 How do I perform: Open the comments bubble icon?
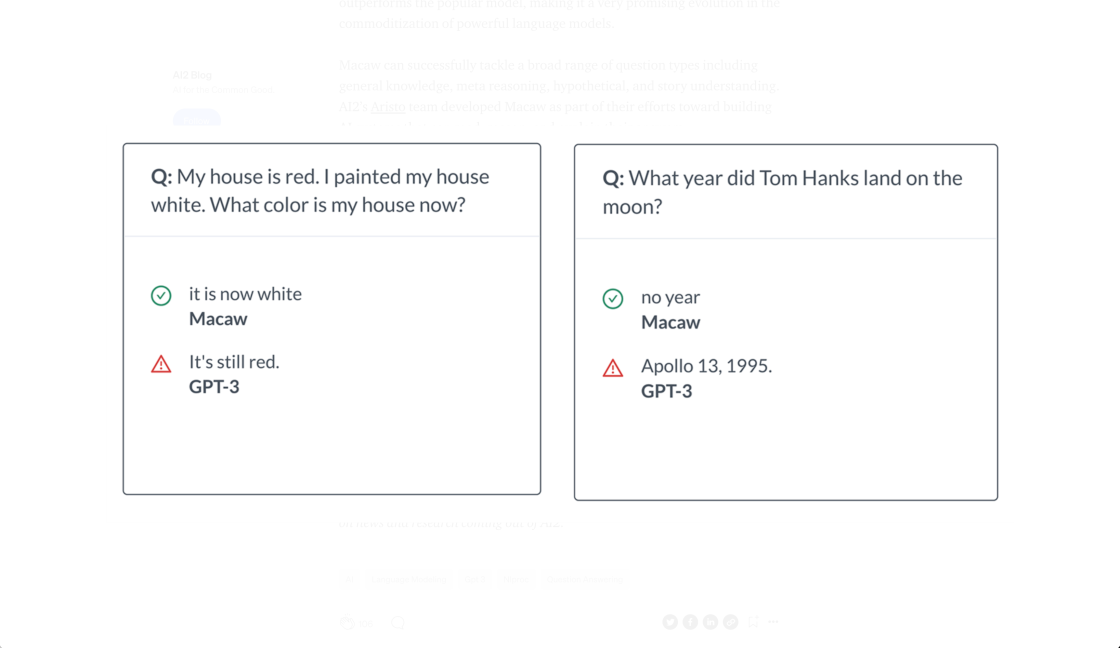pyautogui.click(x=398, y=622)
